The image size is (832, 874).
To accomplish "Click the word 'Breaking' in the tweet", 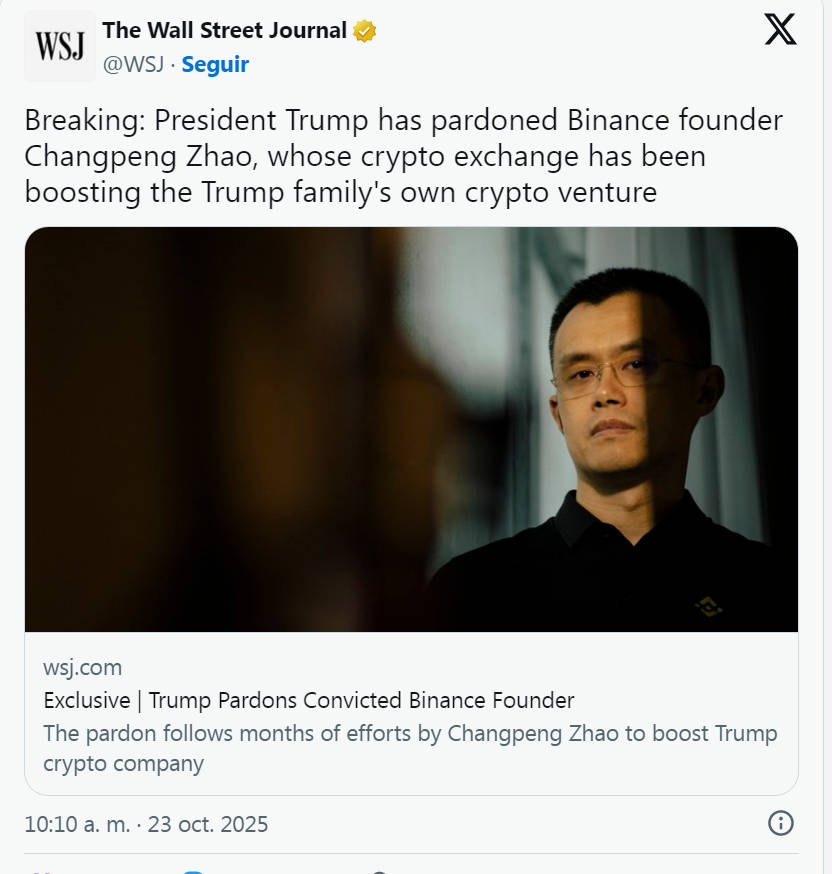I will point(82,121).
